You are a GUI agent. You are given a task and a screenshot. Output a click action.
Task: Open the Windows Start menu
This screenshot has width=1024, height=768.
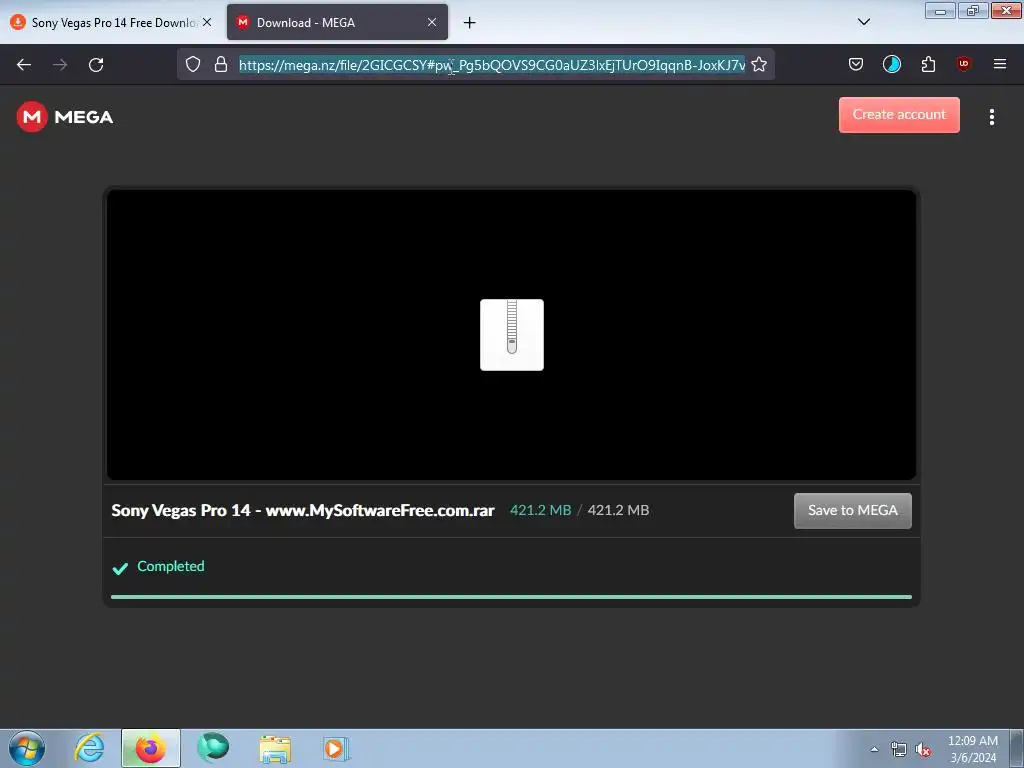(x=27, y=748)
